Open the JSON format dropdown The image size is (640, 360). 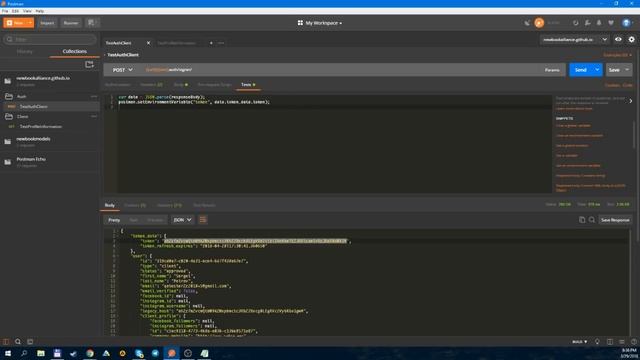pos(182,220)
